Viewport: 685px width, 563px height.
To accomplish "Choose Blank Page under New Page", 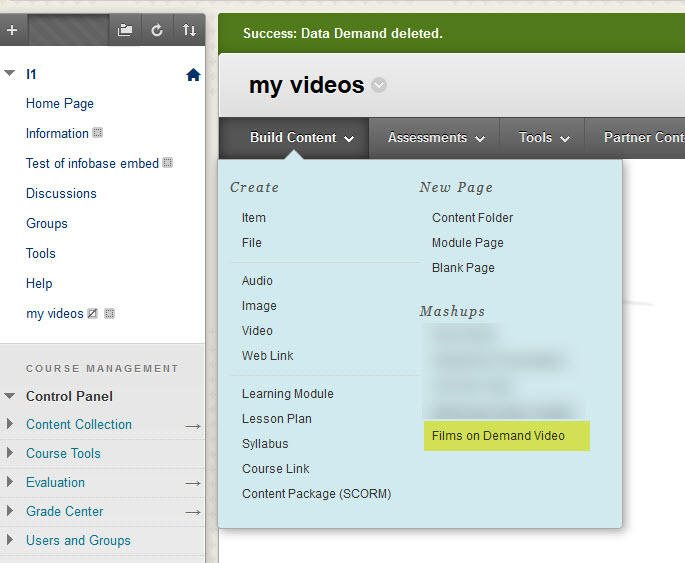I will (464, 267).
